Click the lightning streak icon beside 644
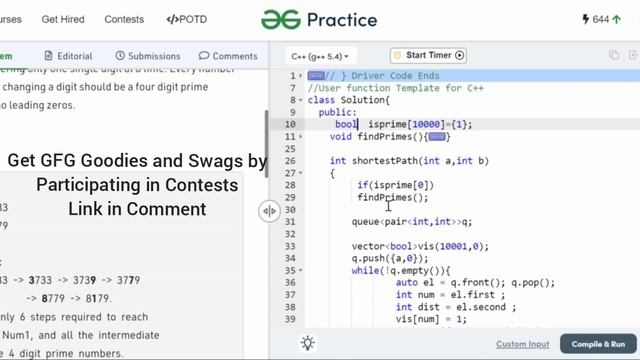 coord(586,19)
